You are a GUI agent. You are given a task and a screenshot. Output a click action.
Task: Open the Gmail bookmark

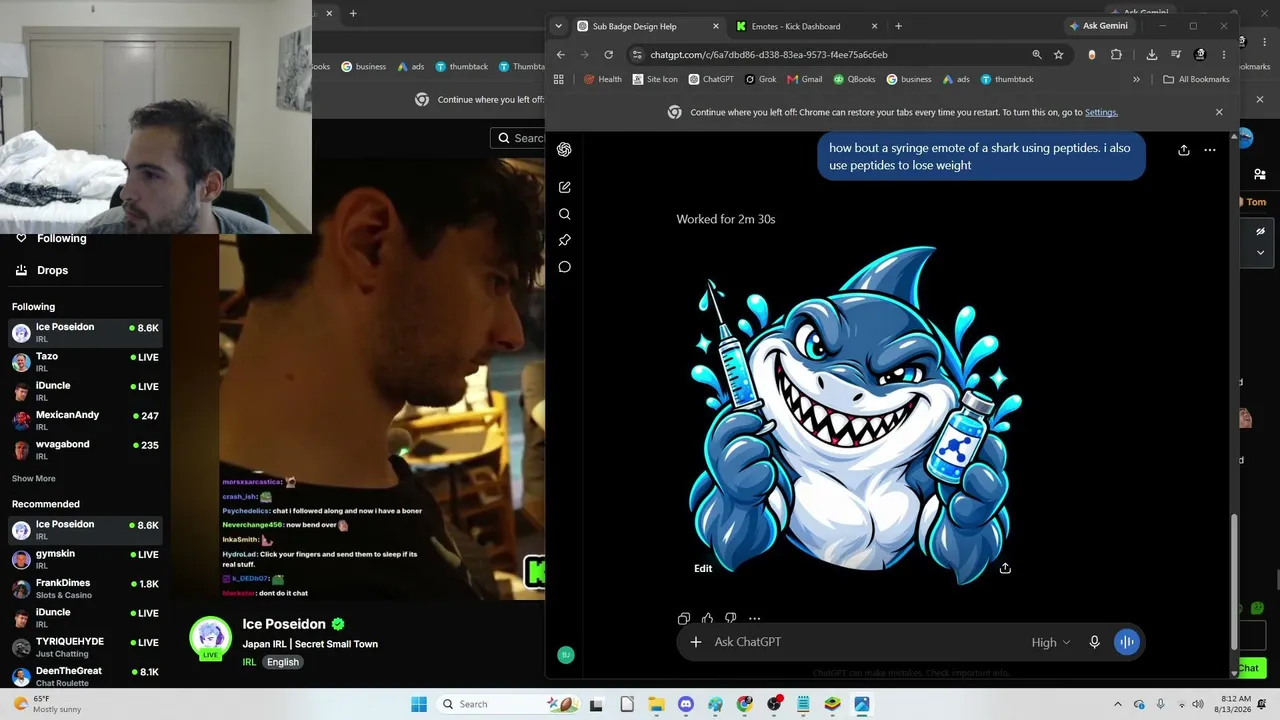pos(804,79)
